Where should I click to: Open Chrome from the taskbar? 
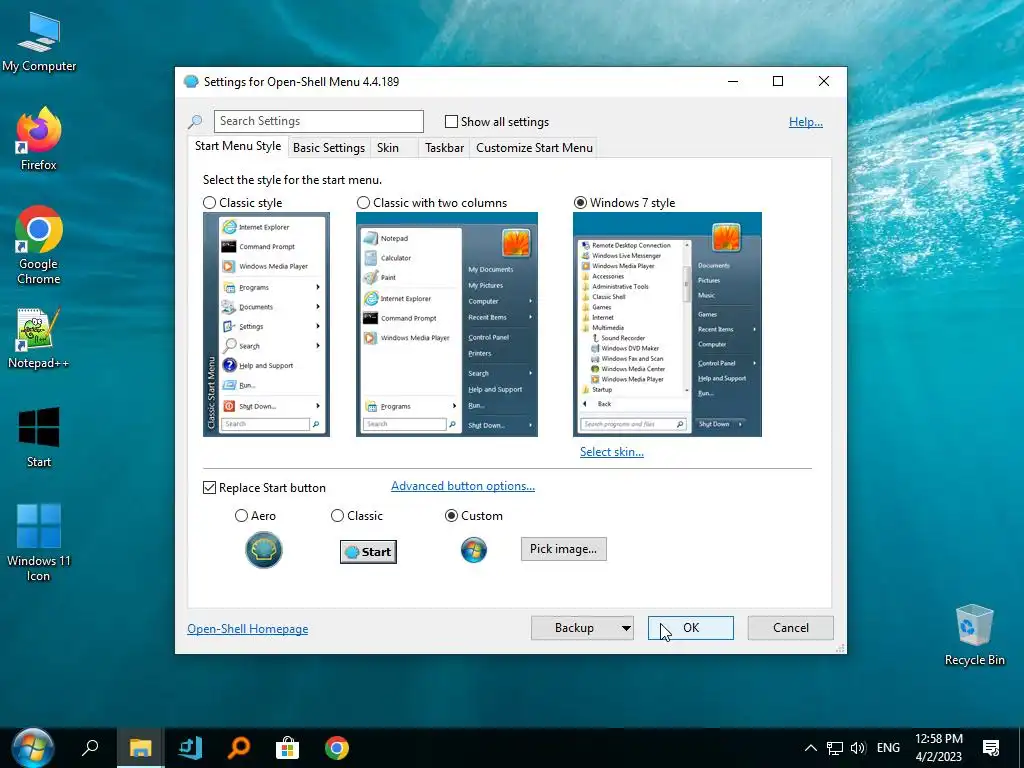coord(337,748)
